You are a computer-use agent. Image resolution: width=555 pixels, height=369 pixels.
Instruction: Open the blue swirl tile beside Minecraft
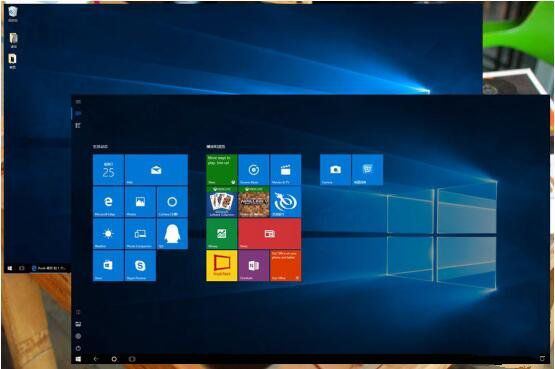286,202
